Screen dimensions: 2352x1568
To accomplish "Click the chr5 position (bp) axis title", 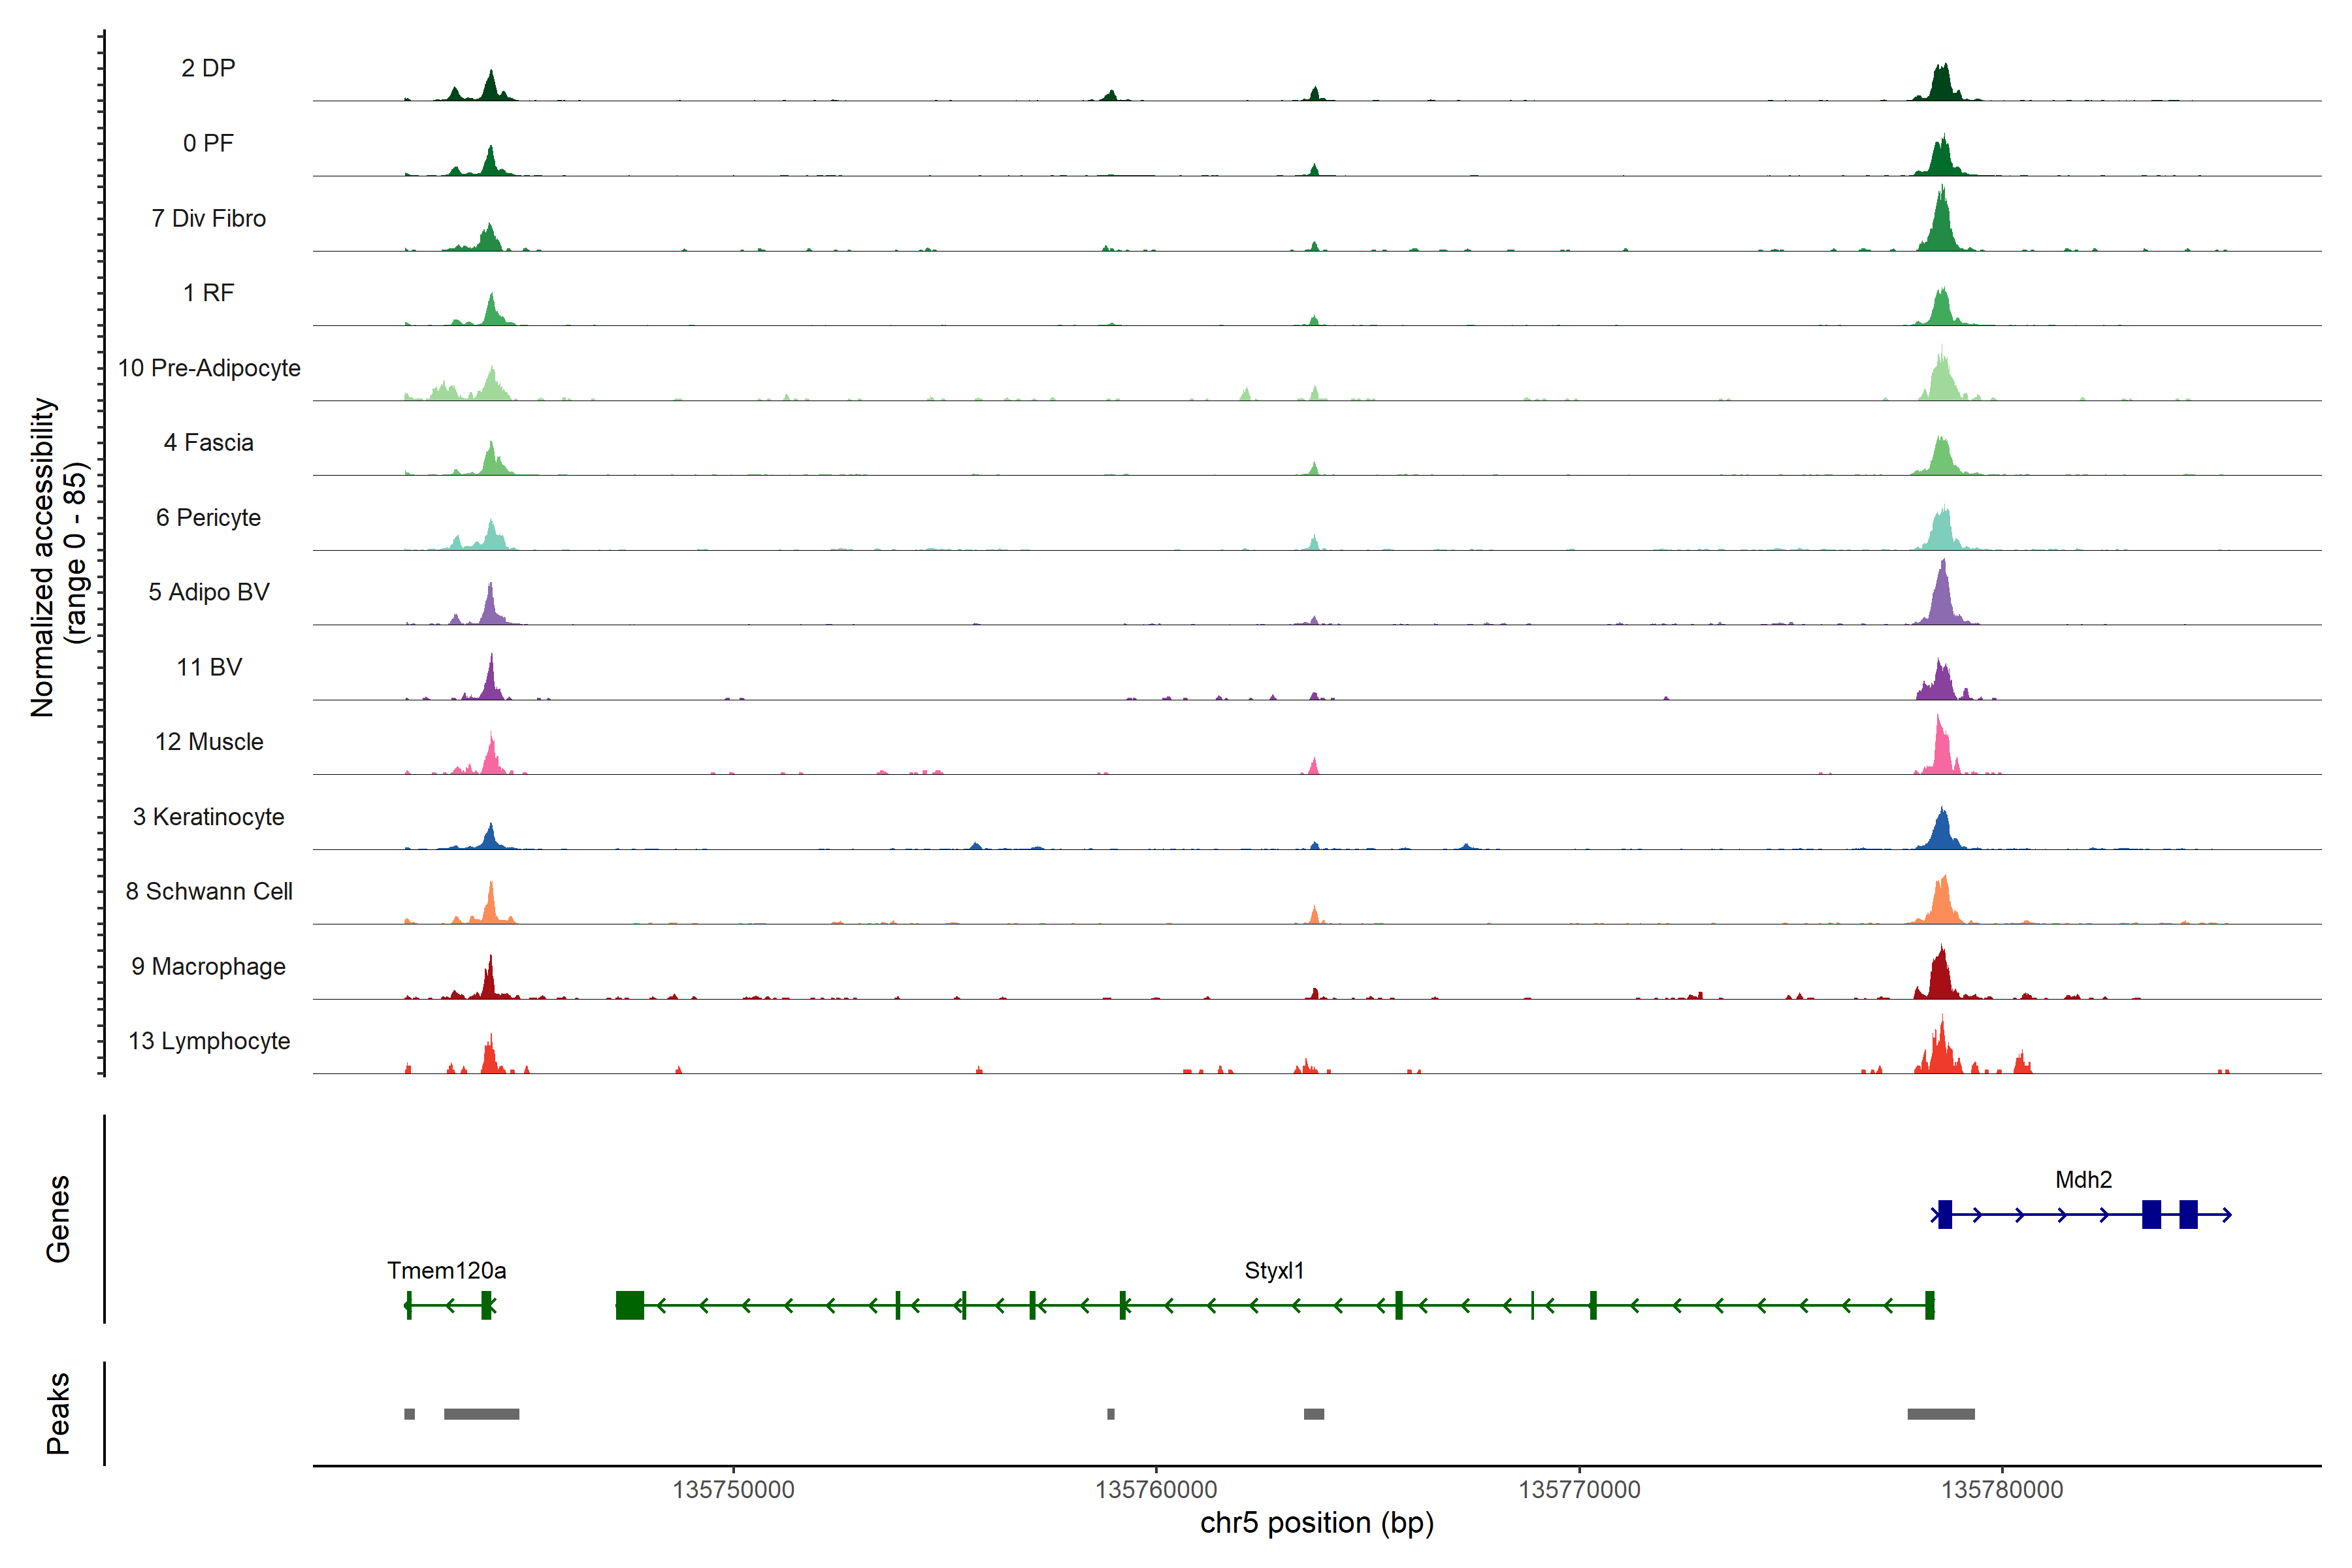I will [1316, 1523].
